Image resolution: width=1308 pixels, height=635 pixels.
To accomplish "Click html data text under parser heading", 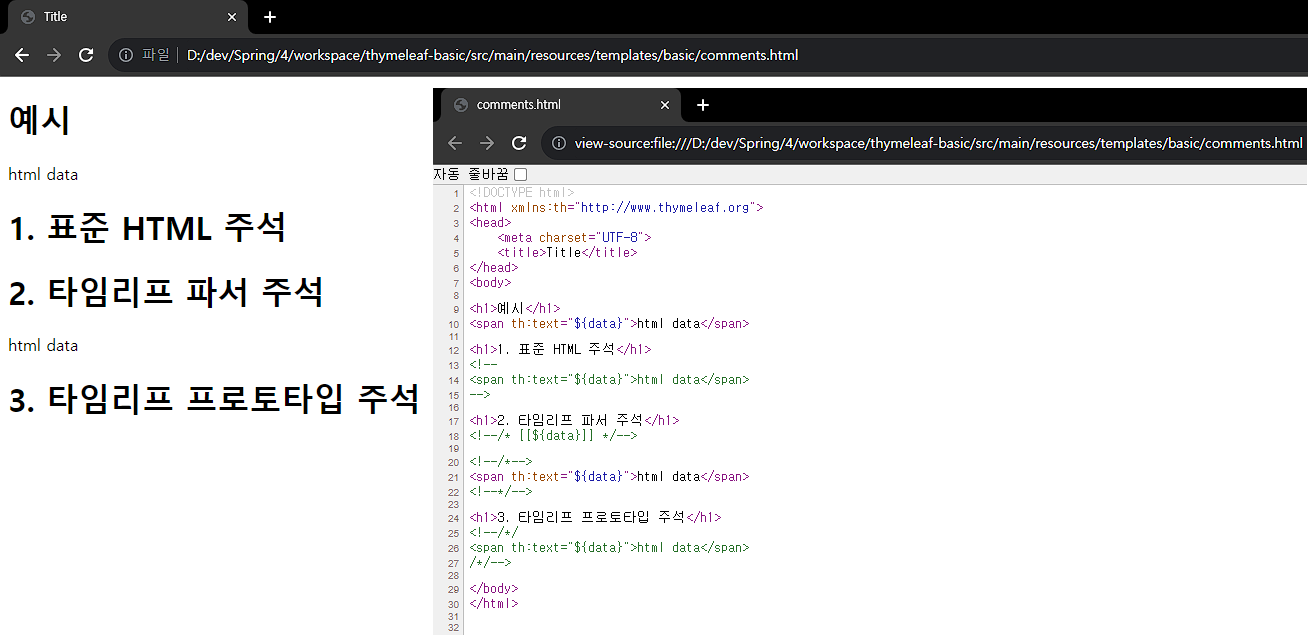I will [x=43, y=345].
